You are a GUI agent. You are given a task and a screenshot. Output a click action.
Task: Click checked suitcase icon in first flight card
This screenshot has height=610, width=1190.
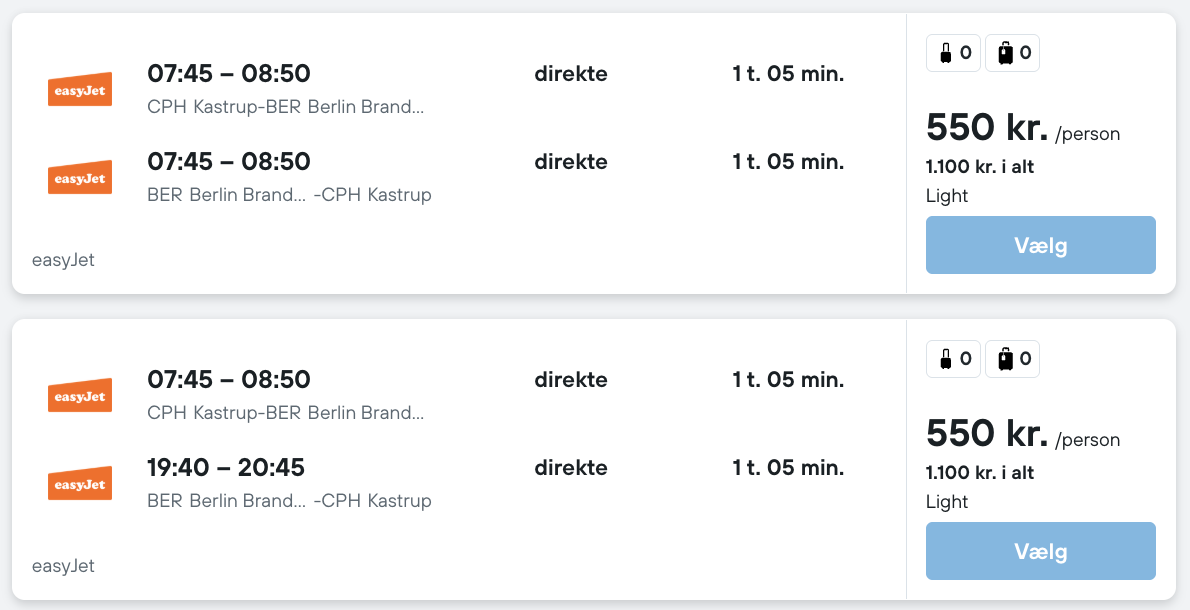[1004, 53]
